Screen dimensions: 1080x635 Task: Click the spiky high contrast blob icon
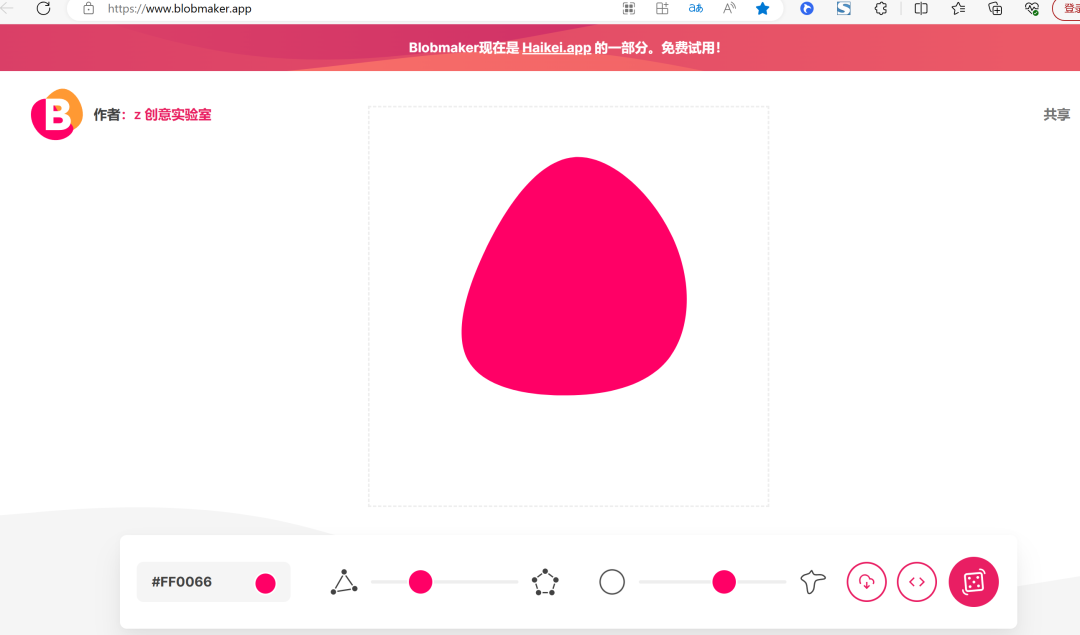point(813,582)
